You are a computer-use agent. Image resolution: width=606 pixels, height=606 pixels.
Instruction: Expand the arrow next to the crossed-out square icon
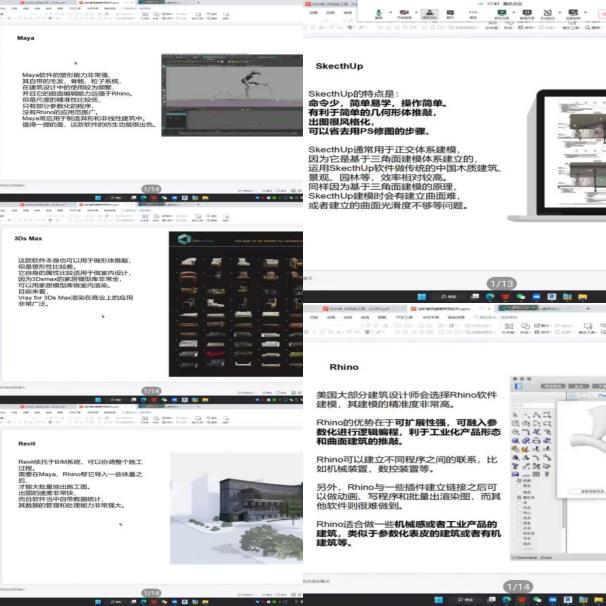tap(560, 12)
